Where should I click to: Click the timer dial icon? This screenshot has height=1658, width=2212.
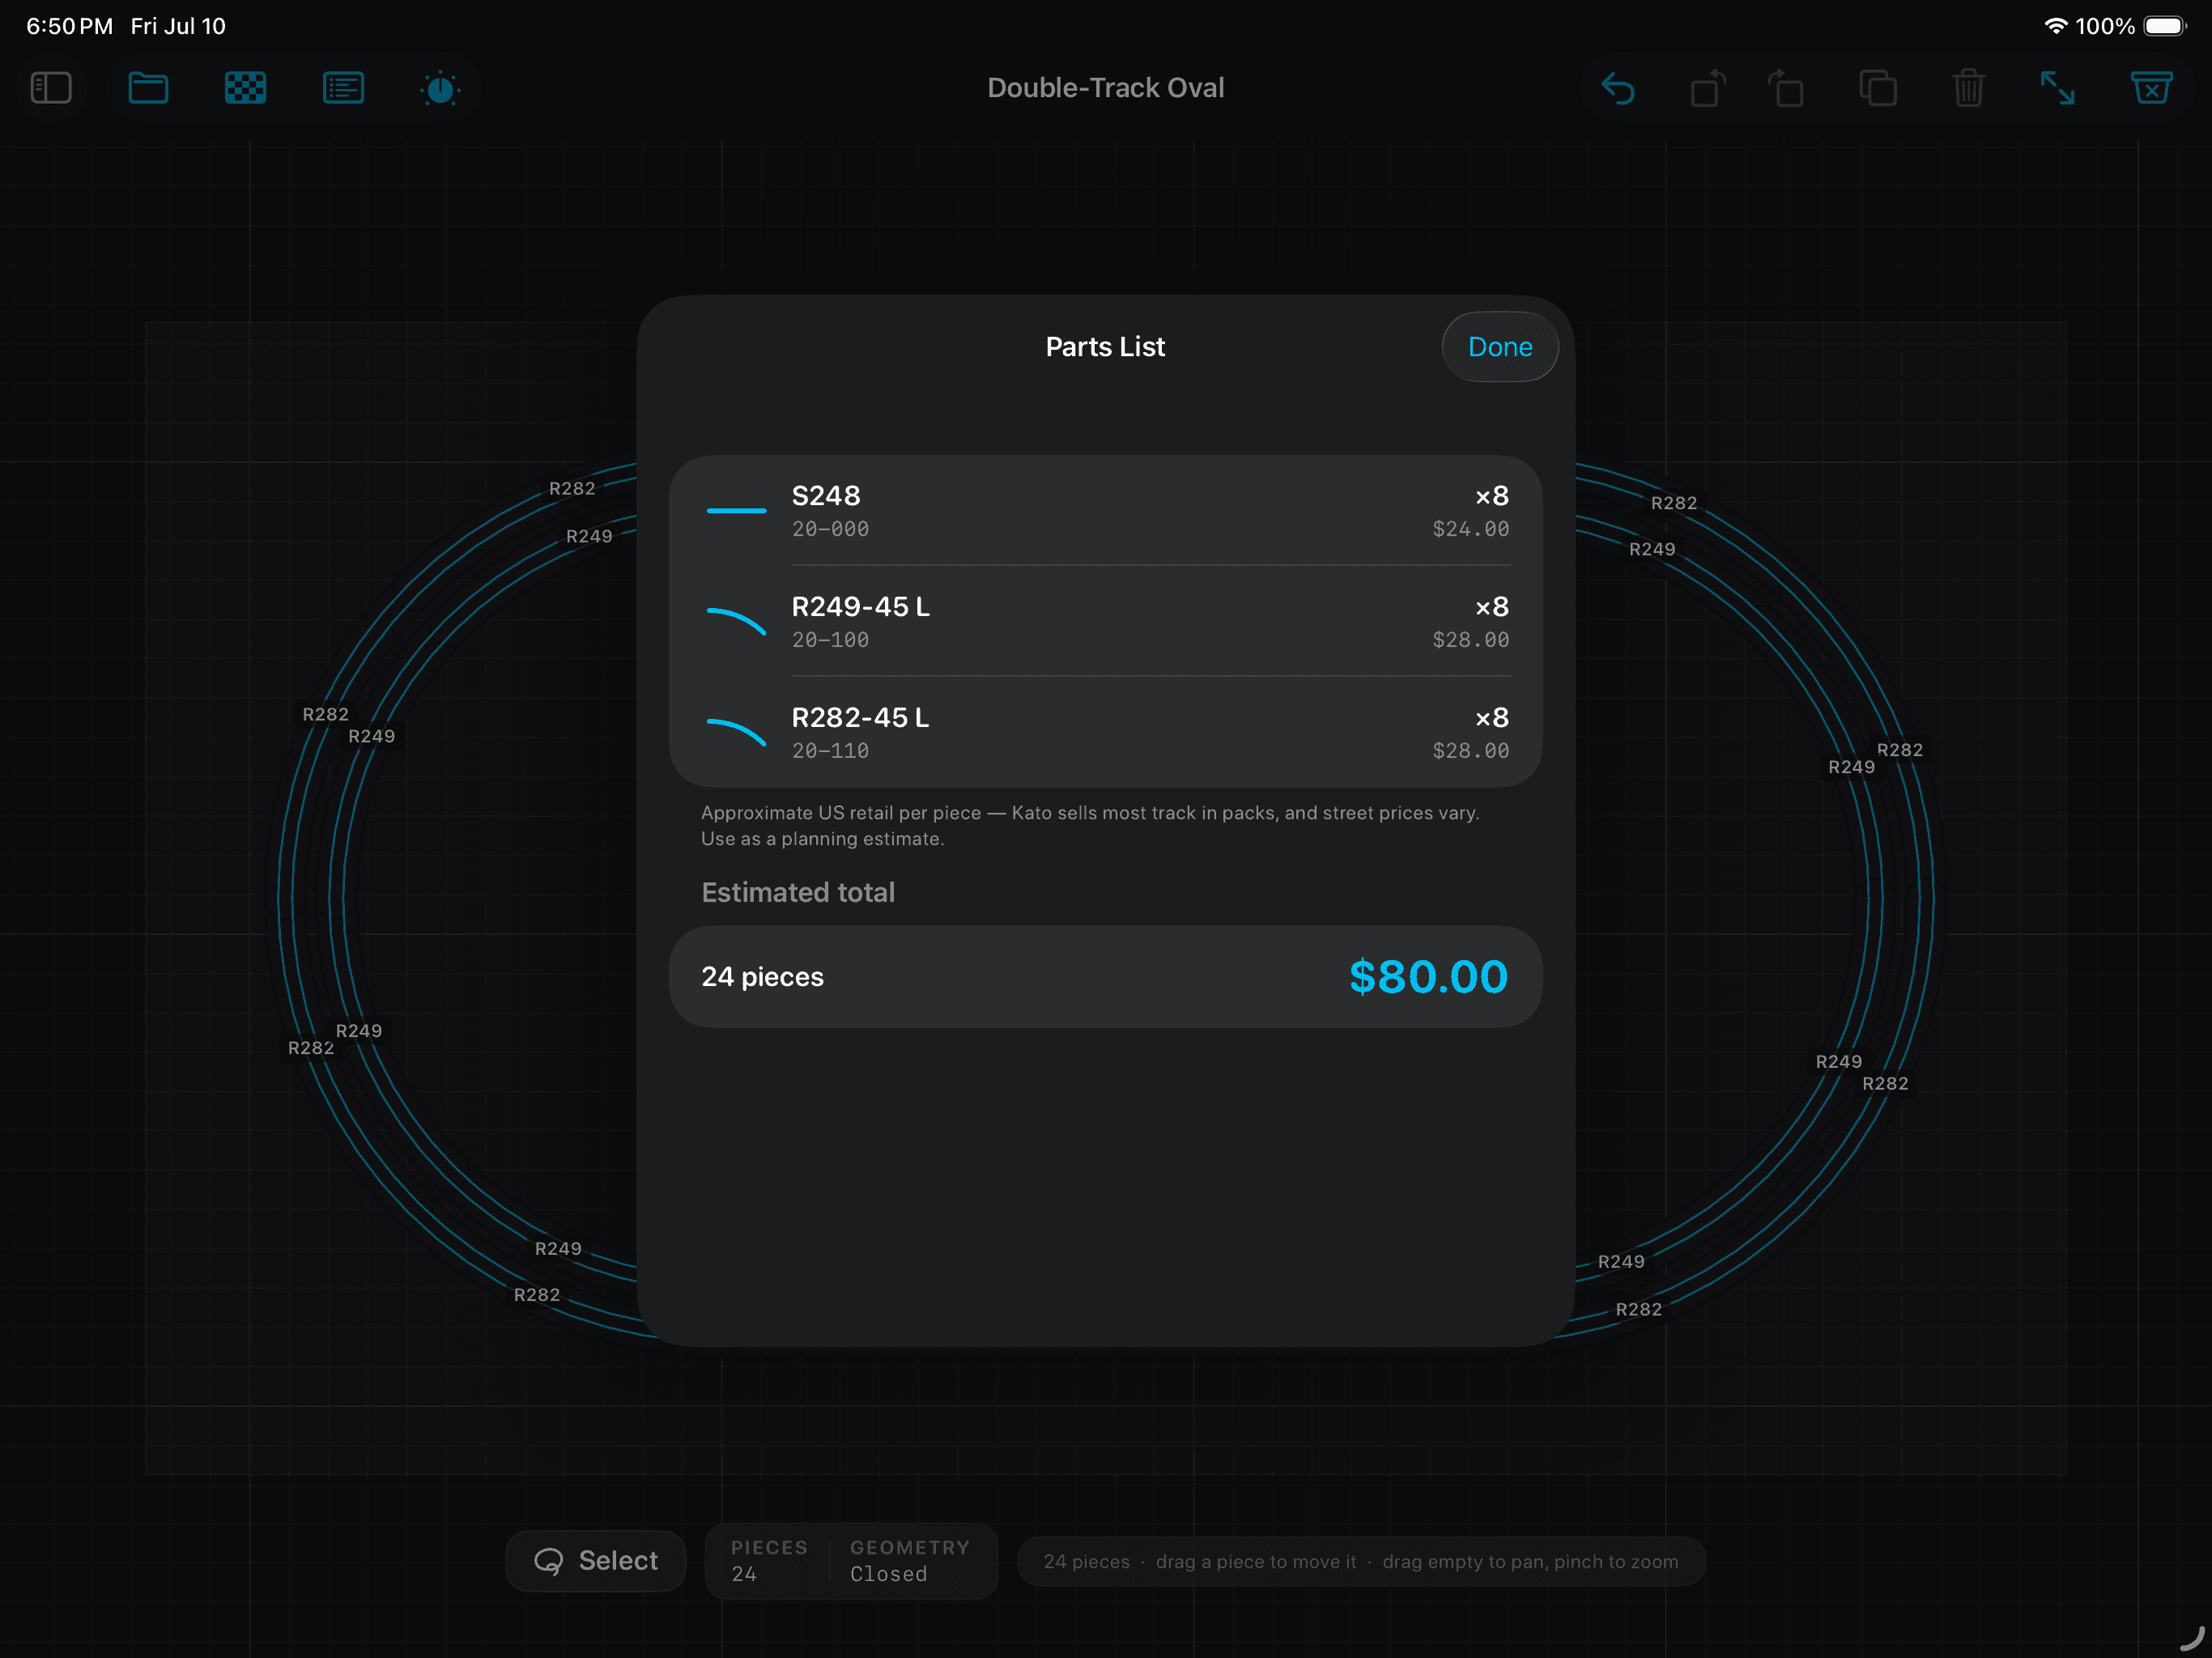(440, 89)
